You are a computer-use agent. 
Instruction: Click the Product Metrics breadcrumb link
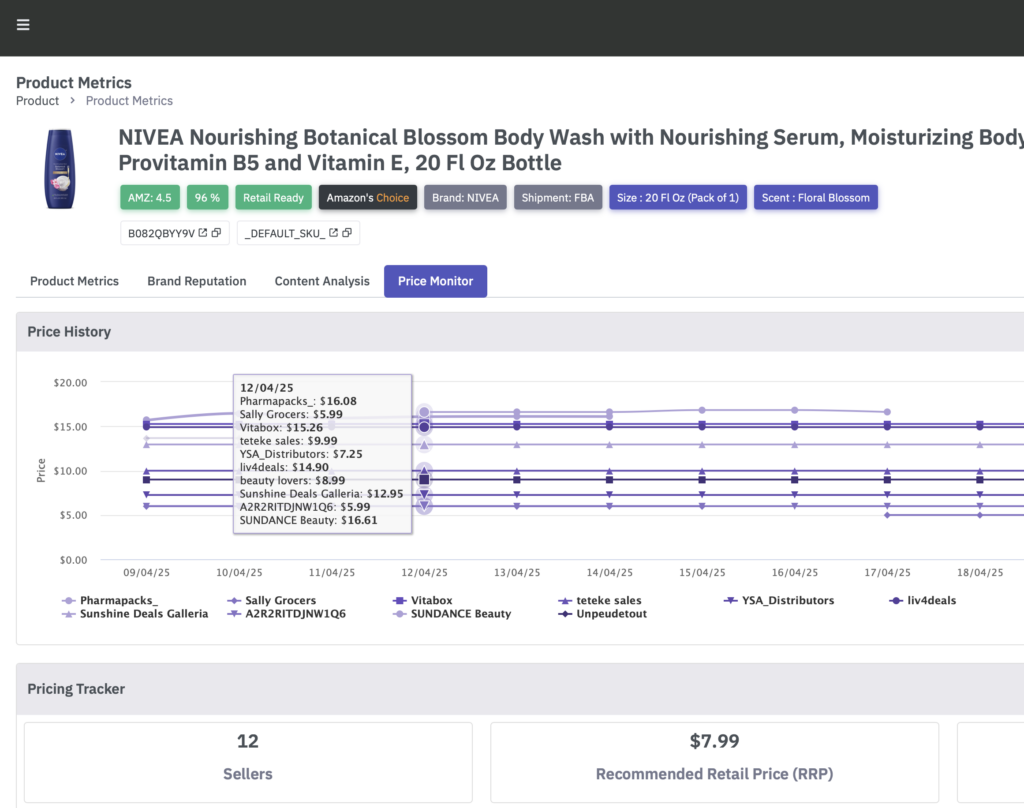click(129, 101)
